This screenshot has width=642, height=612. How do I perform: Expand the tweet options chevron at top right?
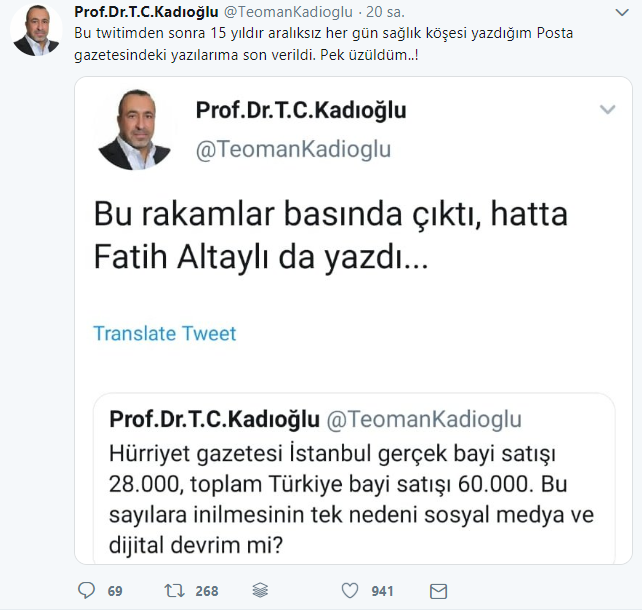(622, 13)
